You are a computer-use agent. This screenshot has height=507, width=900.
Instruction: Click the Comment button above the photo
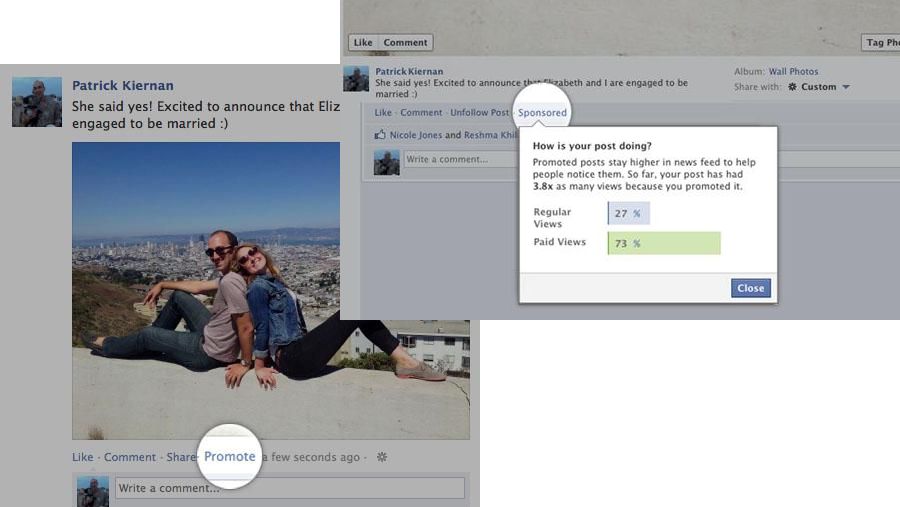(405, 42)
